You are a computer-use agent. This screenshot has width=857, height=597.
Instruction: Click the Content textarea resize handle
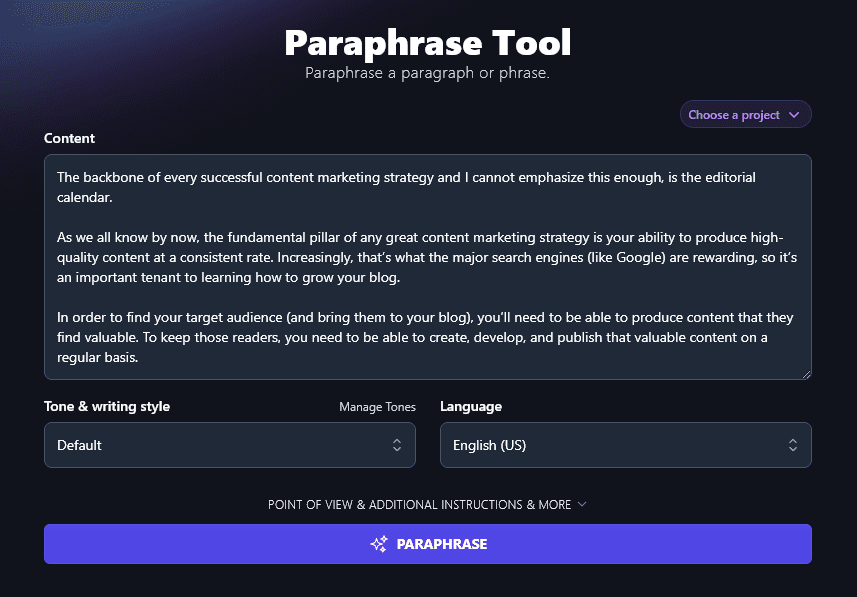[x=805, y=373]
